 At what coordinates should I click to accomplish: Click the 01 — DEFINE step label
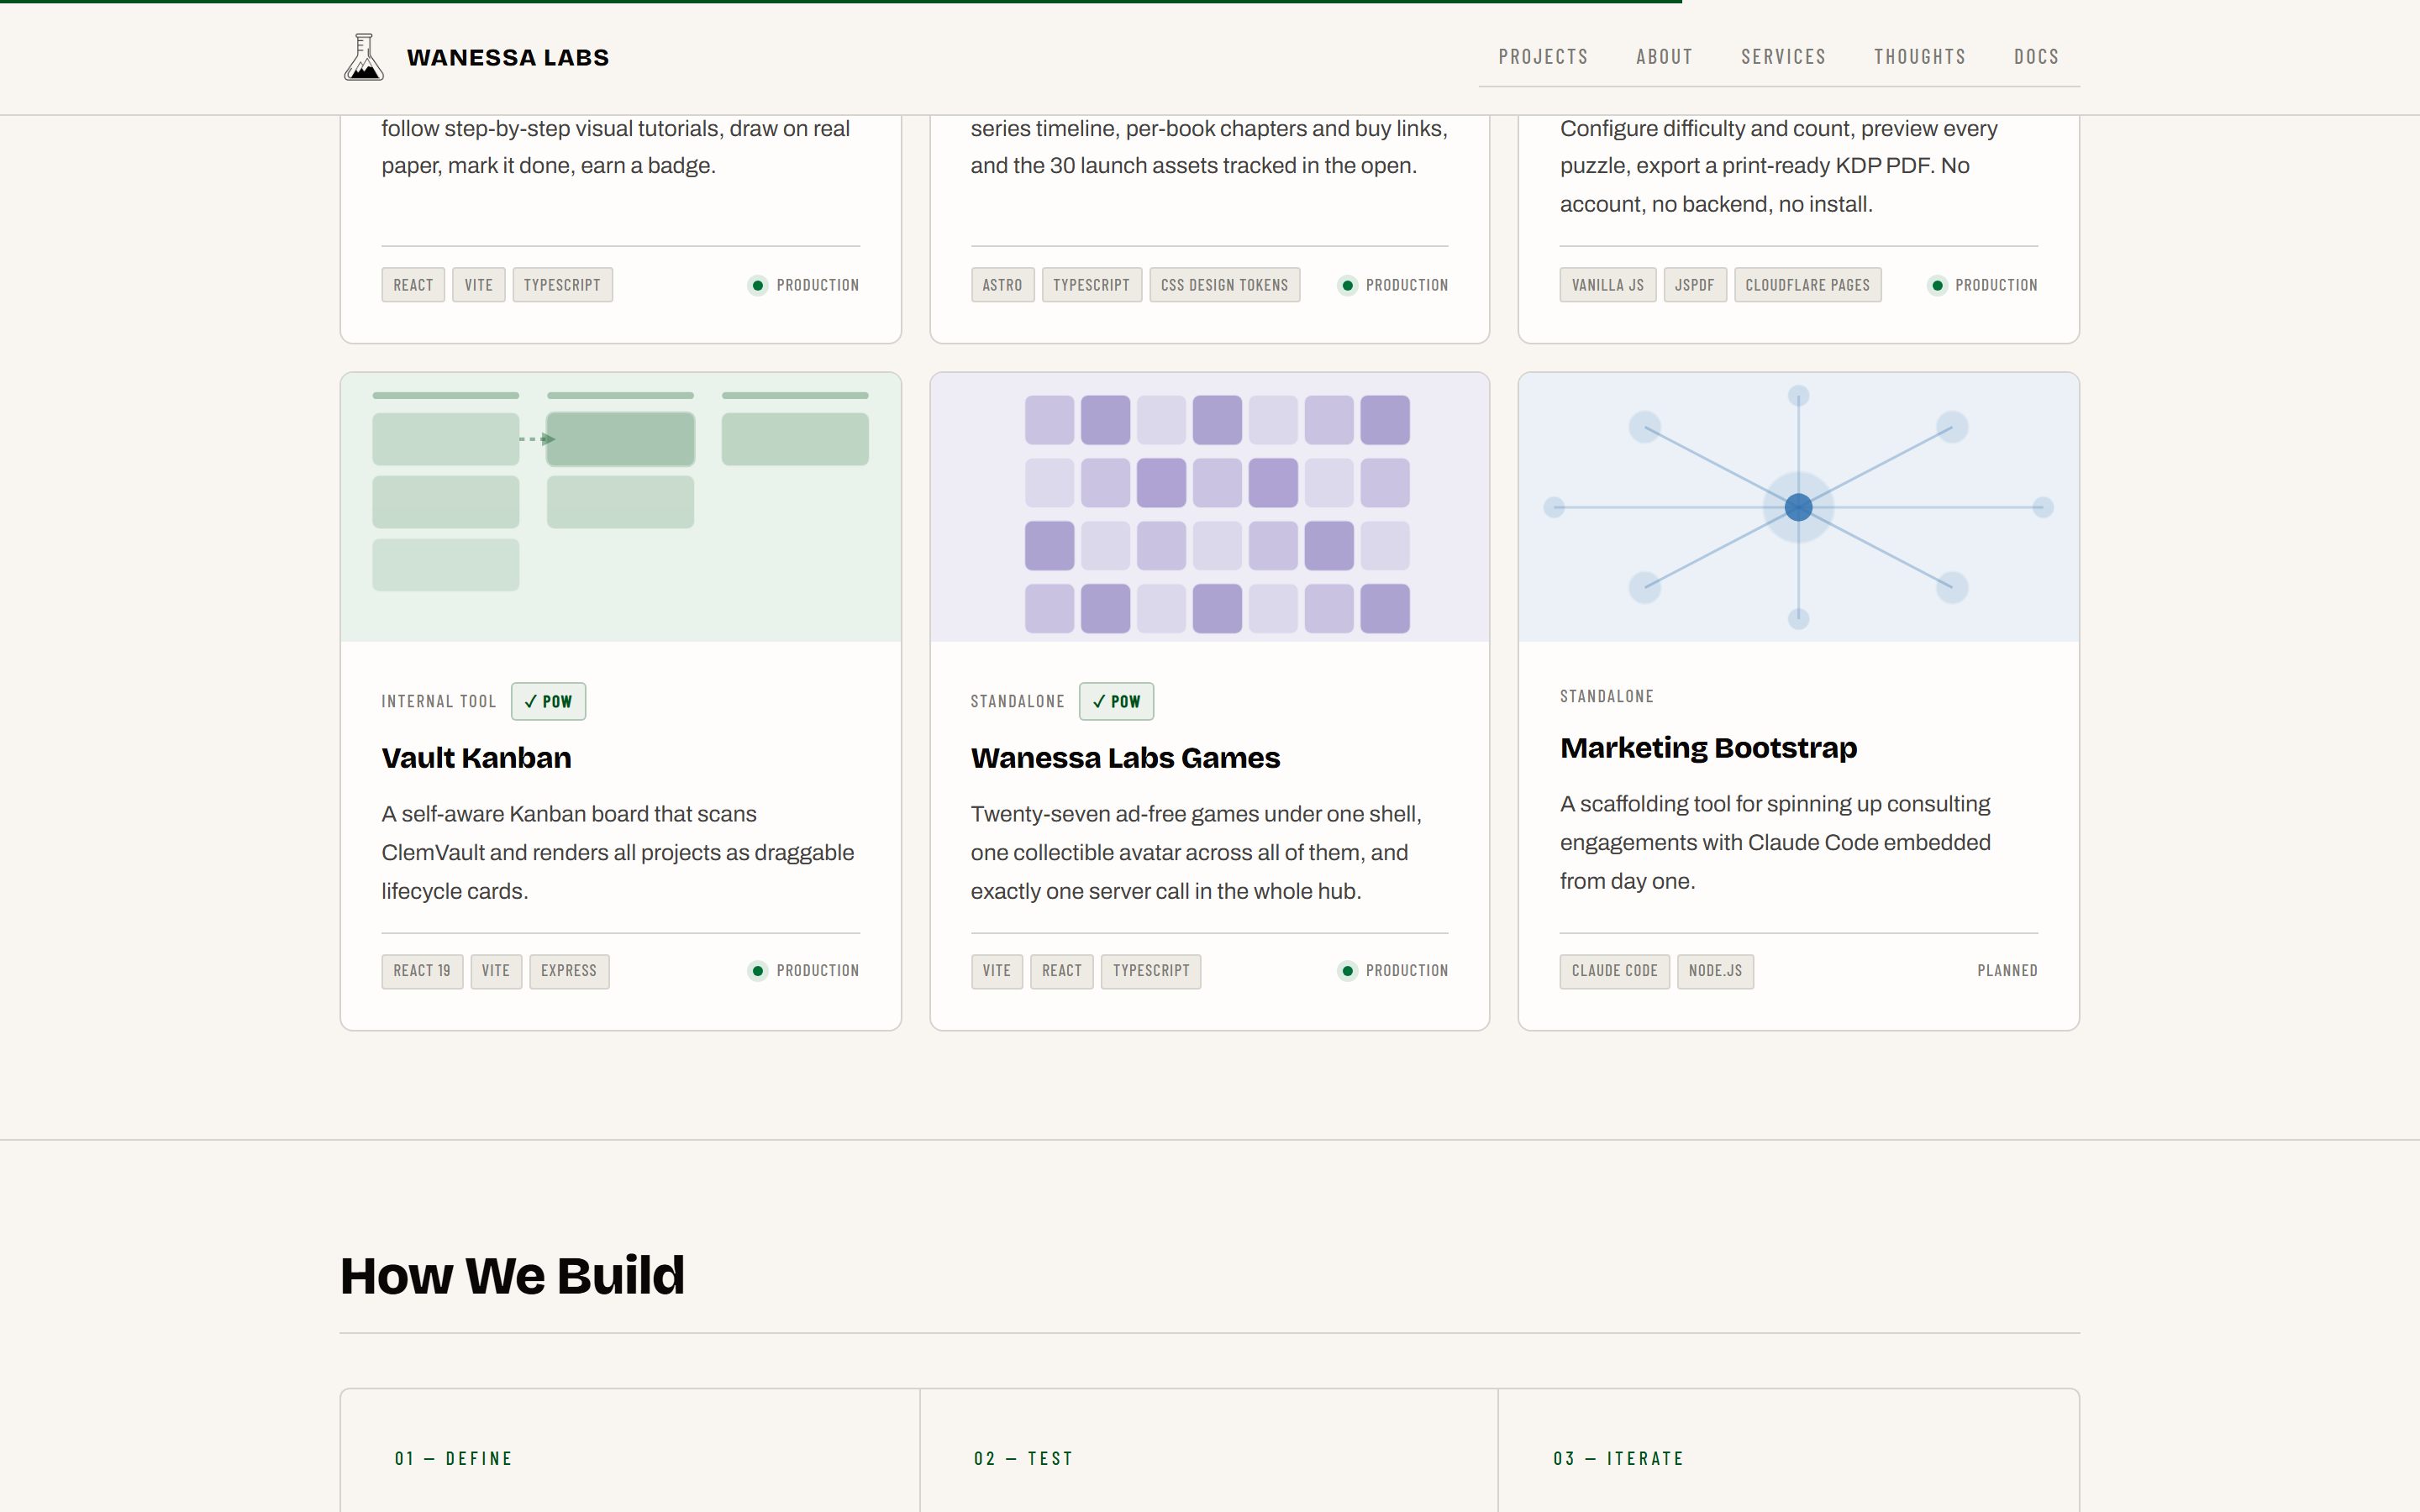pos(453,1459)
